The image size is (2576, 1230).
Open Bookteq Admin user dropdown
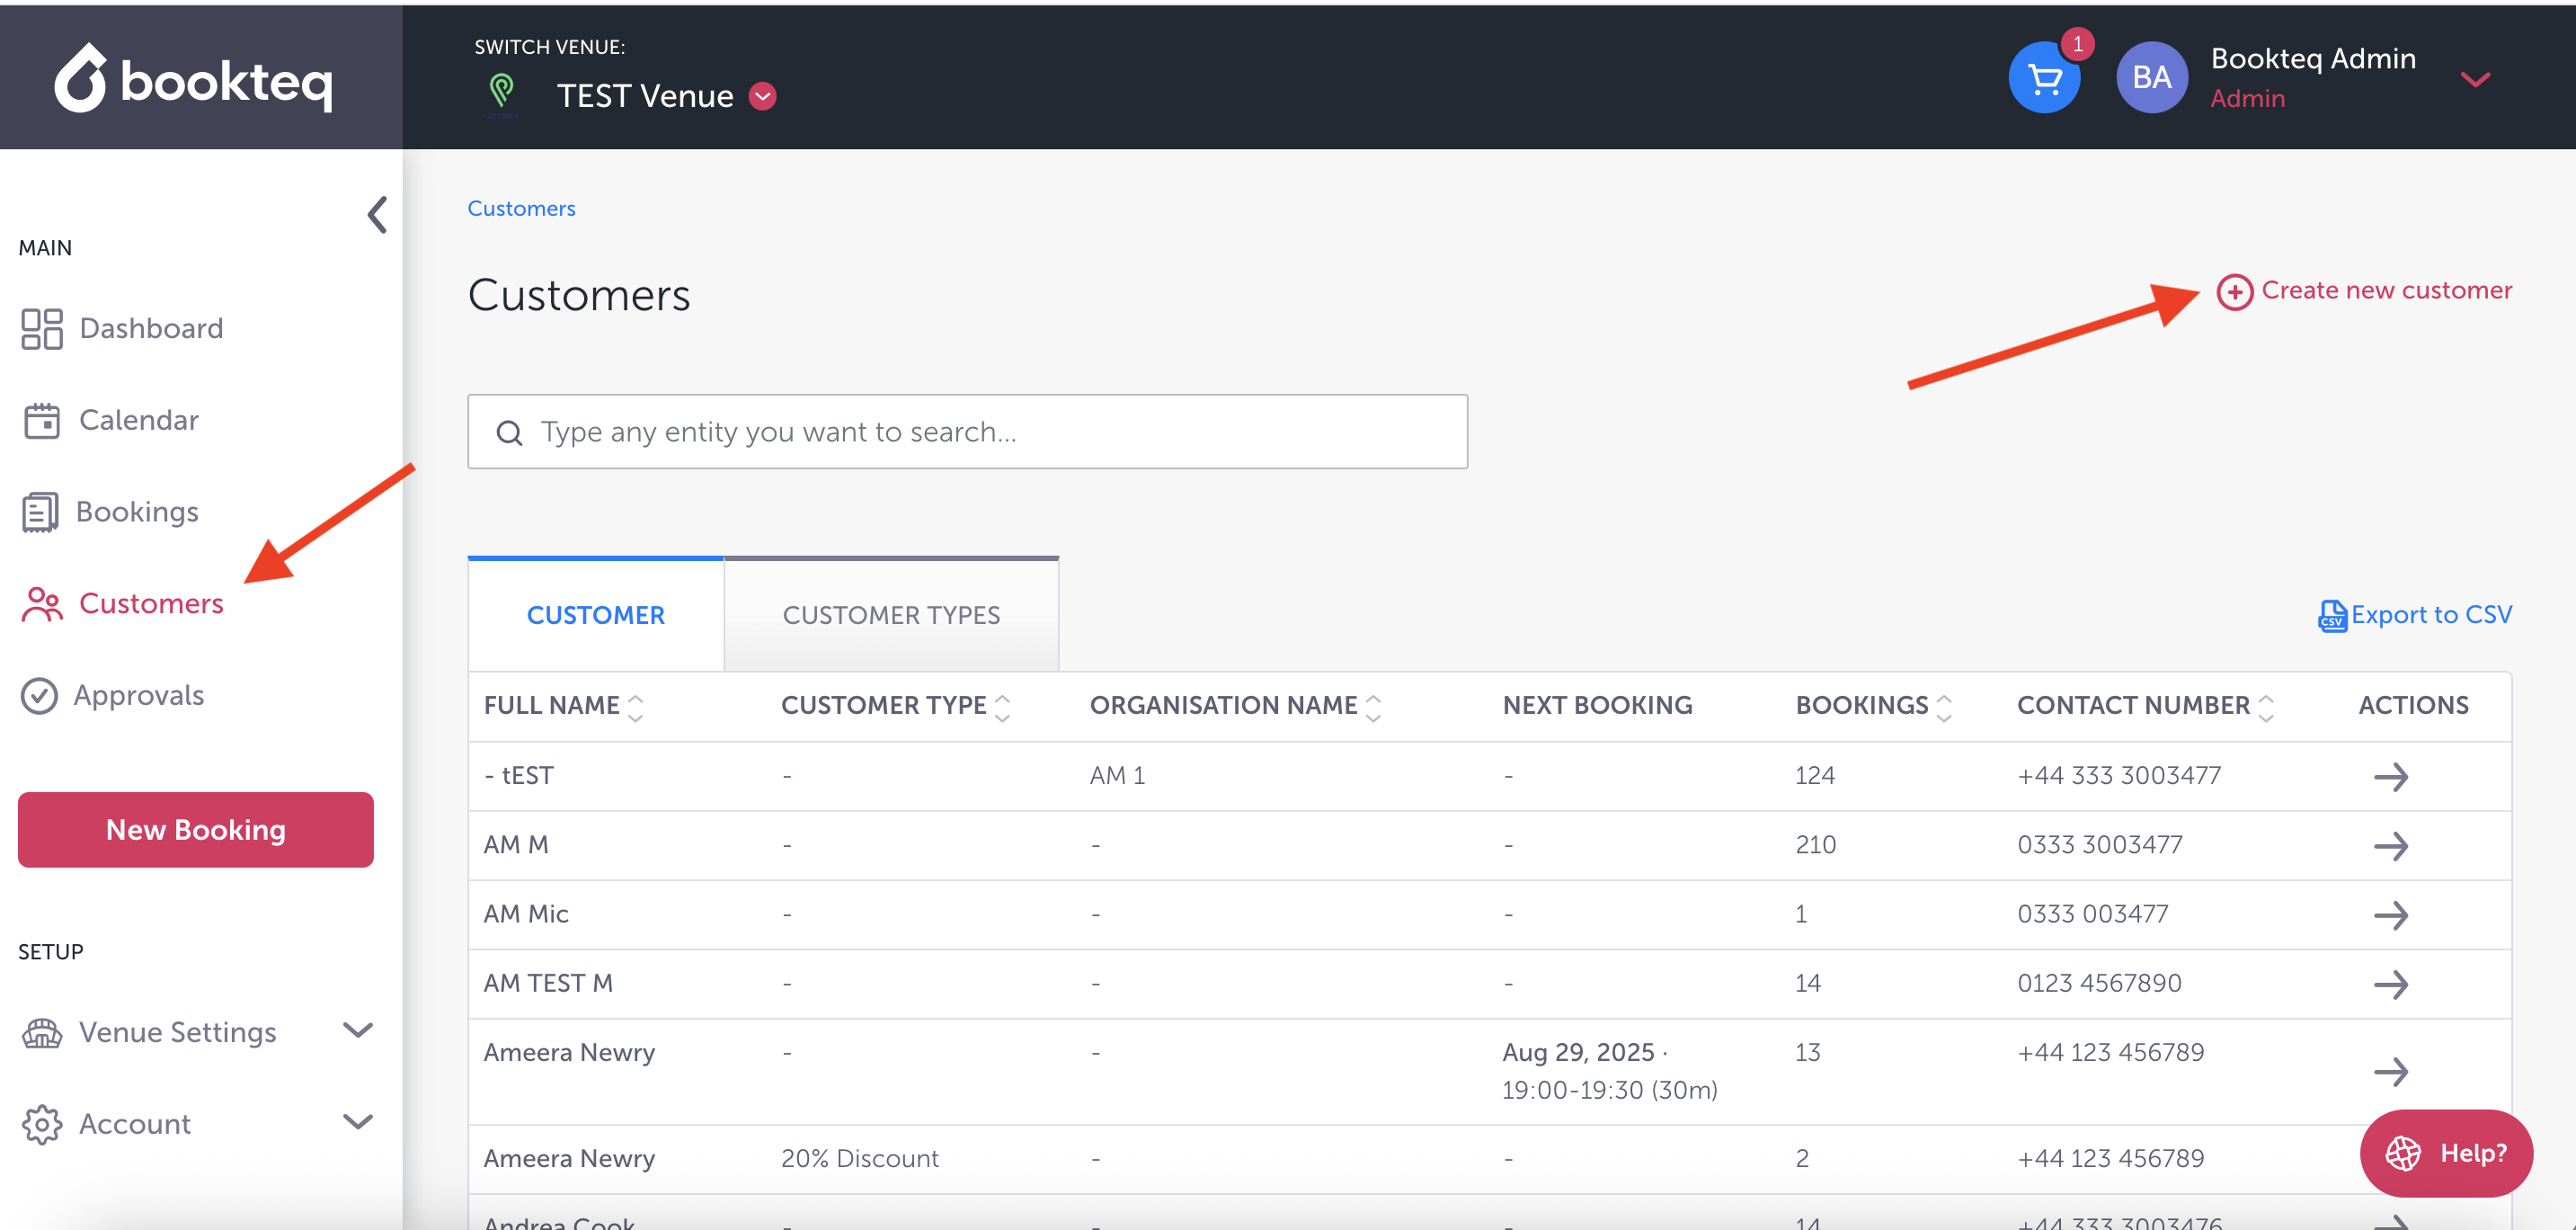(2474, 78)
